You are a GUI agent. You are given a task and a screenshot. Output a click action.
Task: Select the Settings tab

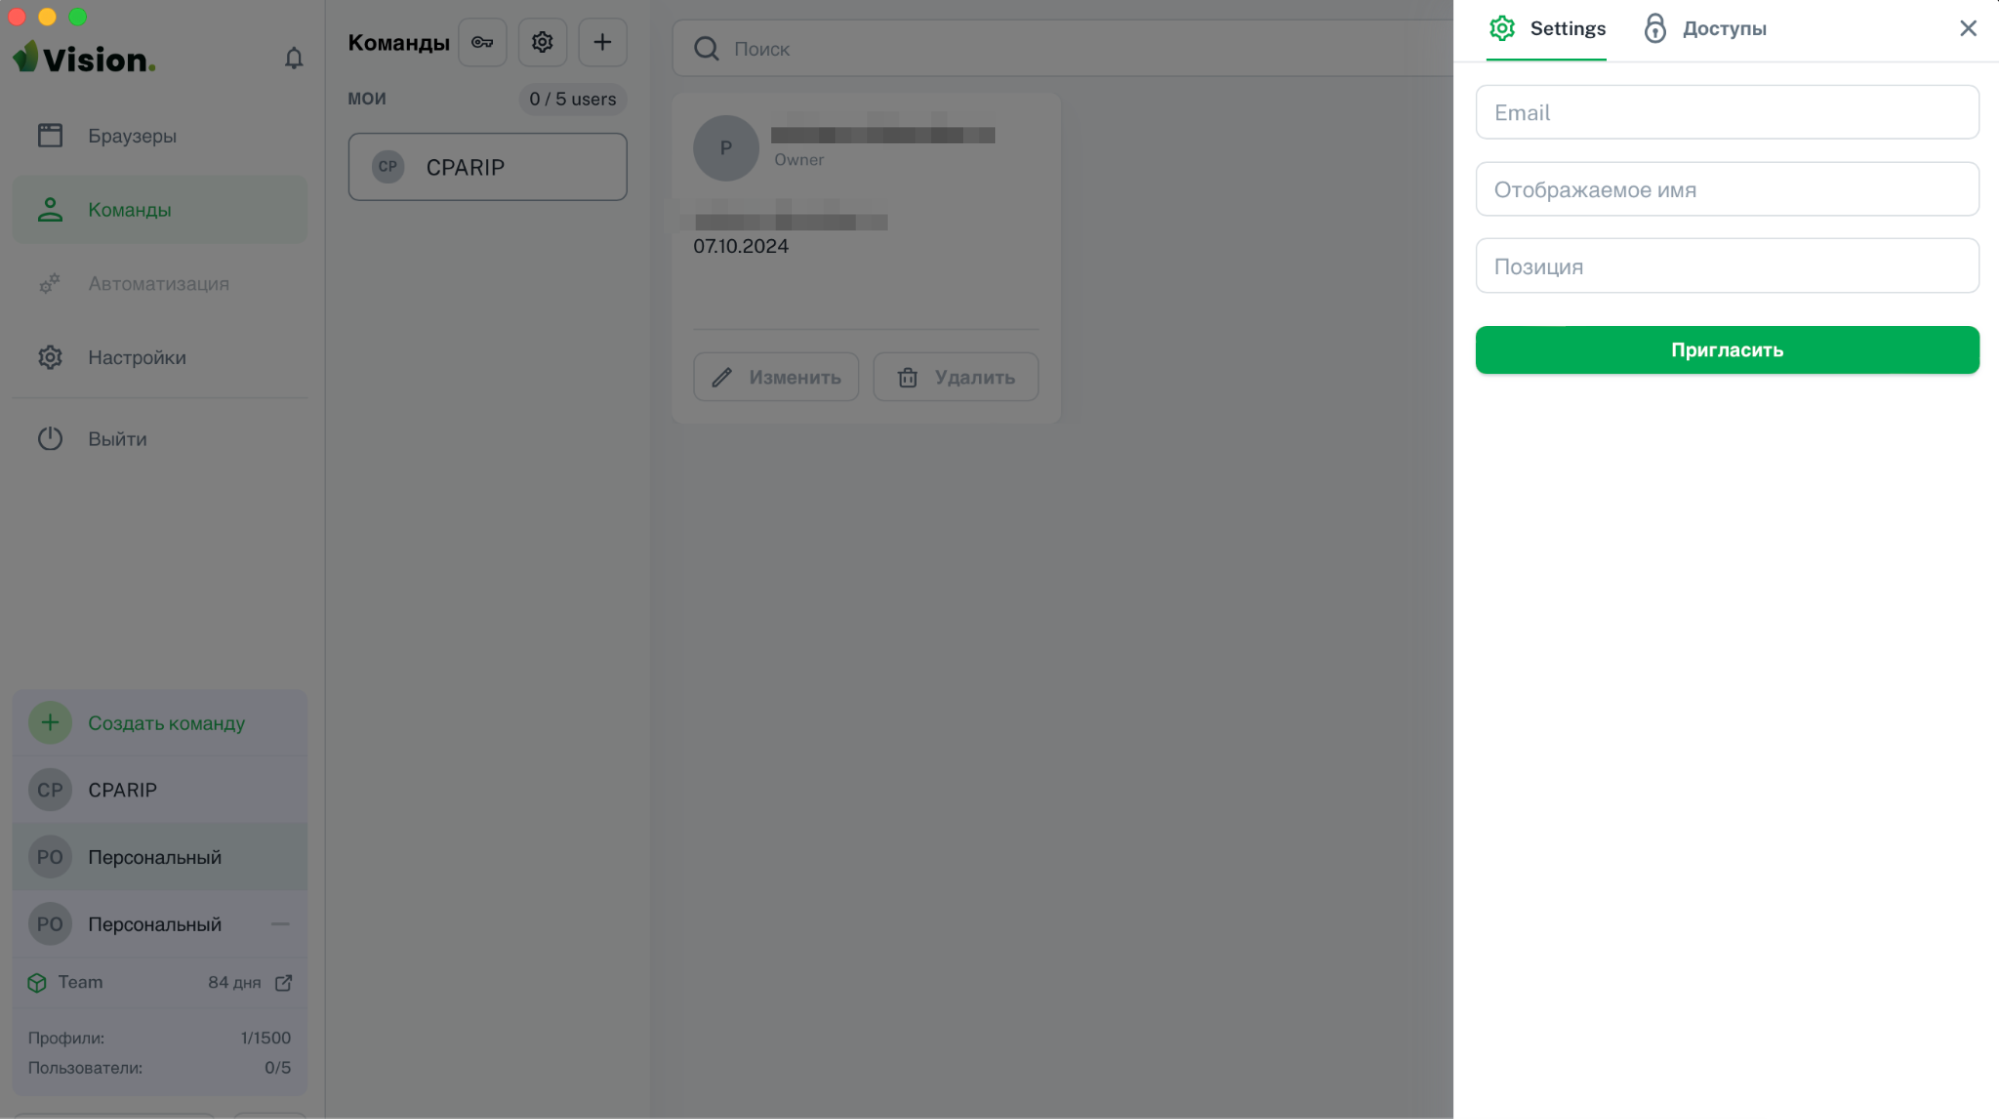1547,29
